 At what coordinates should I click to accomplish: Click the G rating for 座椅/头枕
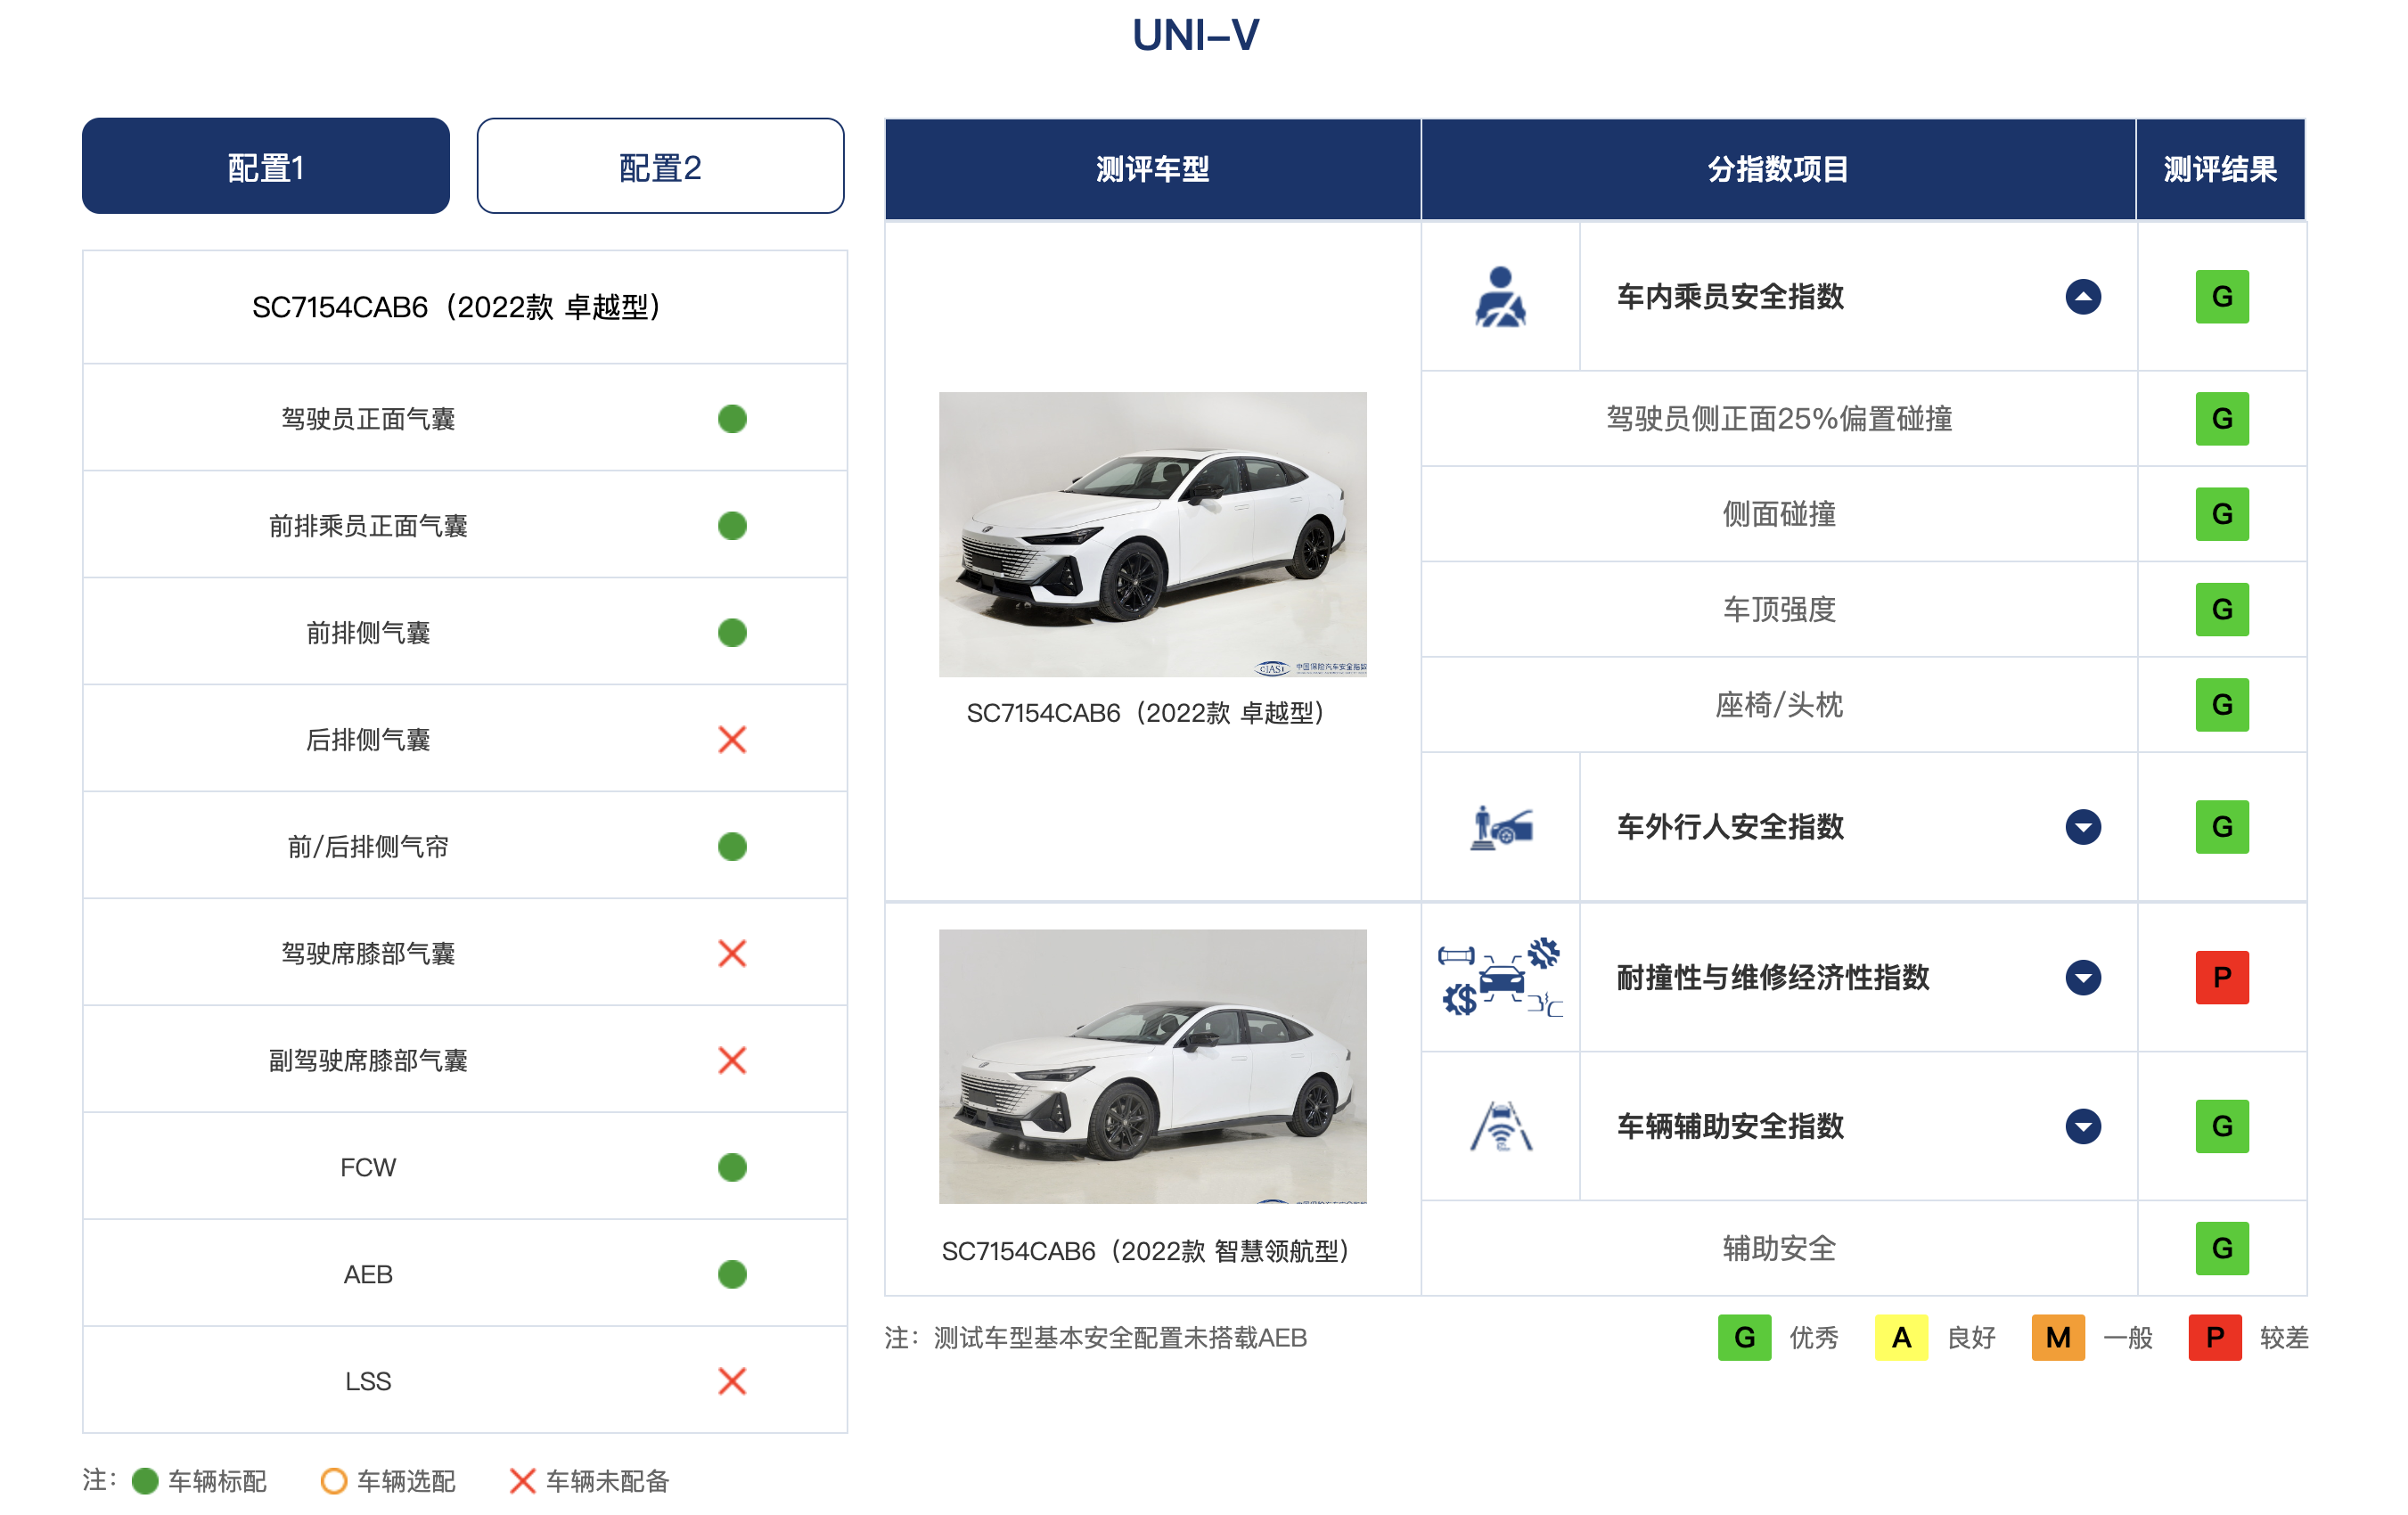(x=2222, y=705)
